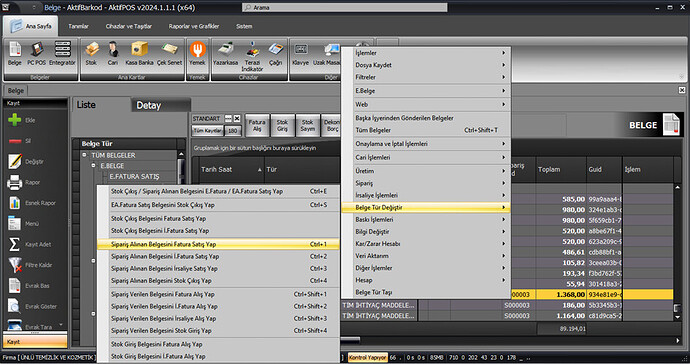This screenshot has height=364, width=690.
Task: Open Kayıt Adet sigma icon
Action: coord(15,244)
